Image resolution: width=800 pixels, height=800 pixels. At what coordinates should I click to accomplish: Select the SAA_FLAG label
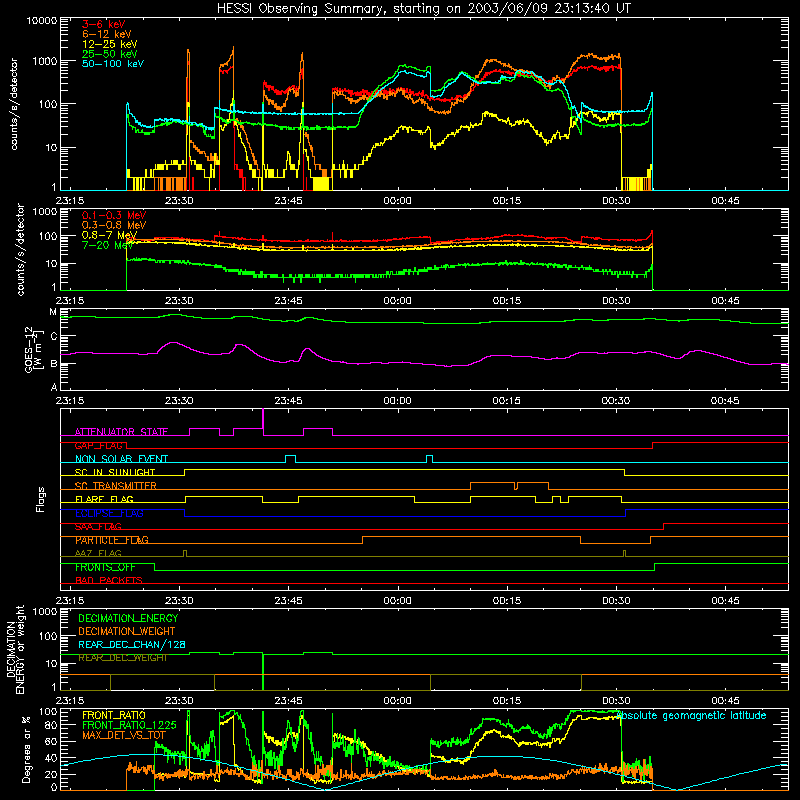point(98,527)
